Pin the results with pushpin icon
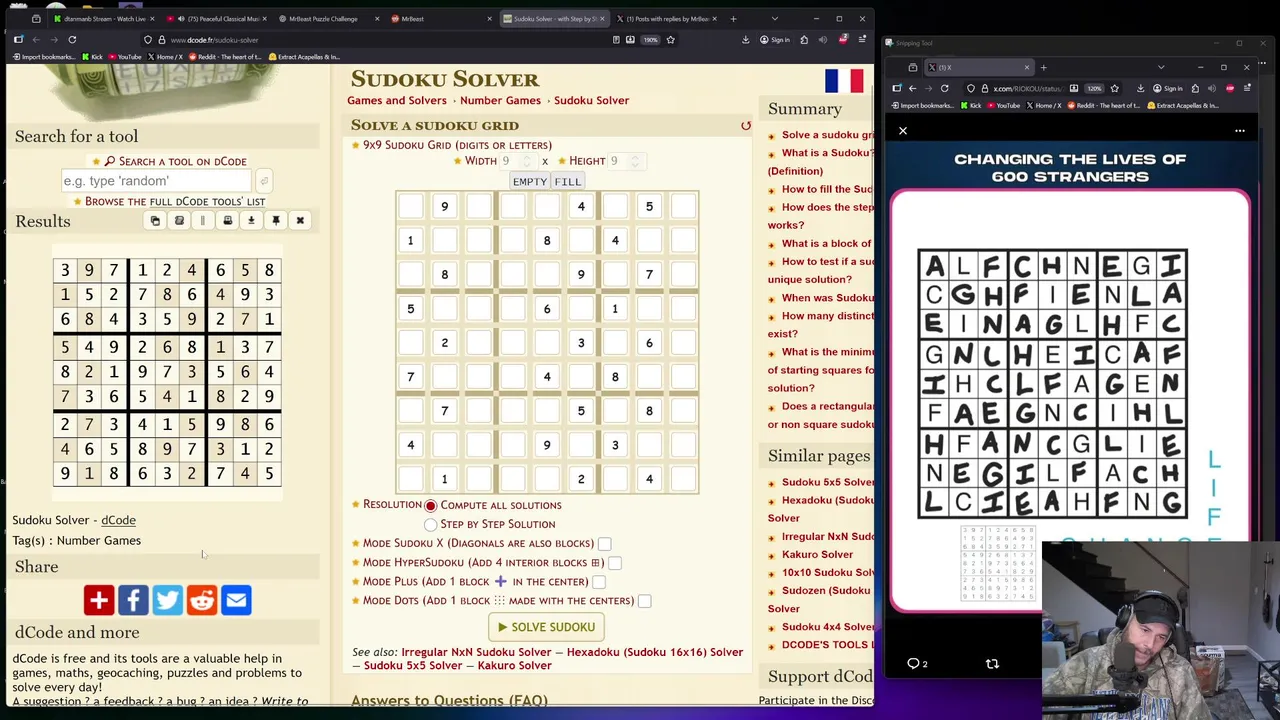 pos(276,221)
